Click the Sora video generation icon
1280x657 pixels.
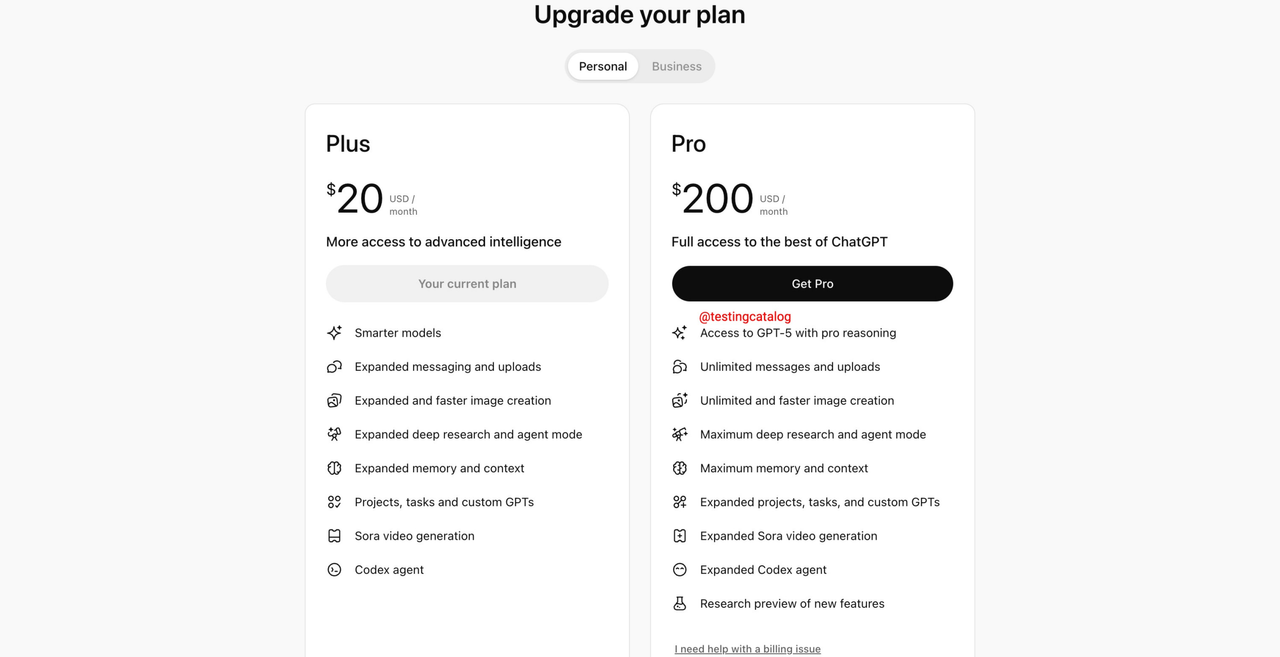pos(334,536)
